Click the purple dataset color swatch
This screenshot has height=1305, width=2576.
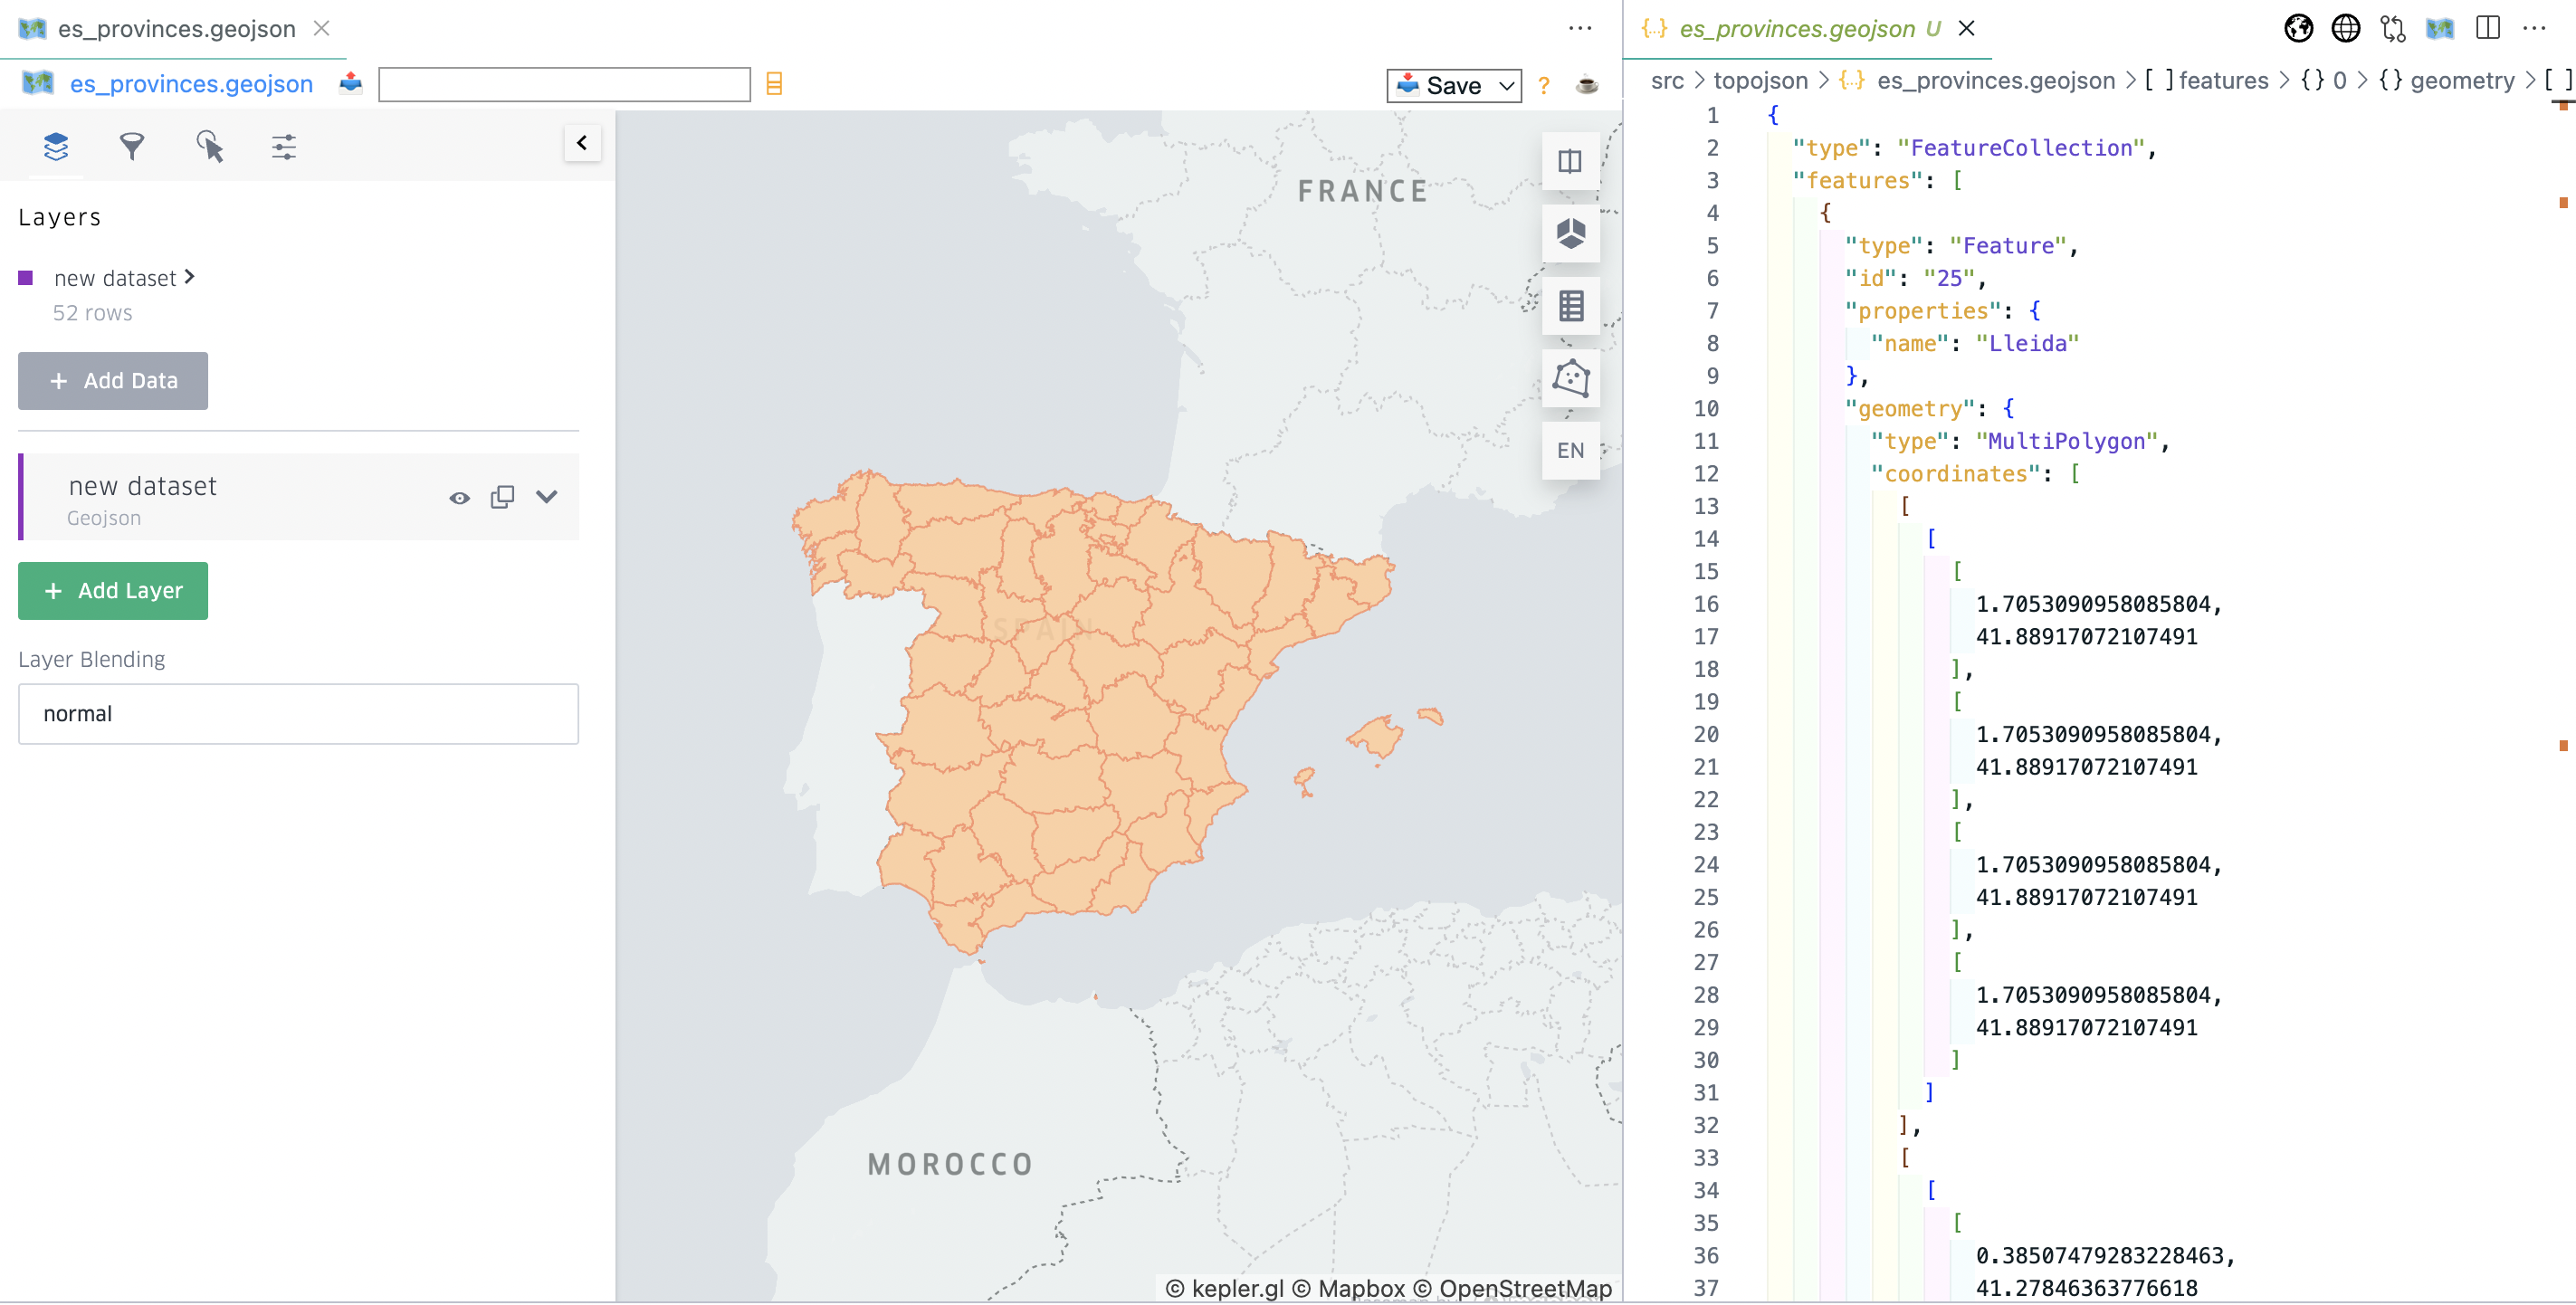pyautogui.click(x=26, y=278)
